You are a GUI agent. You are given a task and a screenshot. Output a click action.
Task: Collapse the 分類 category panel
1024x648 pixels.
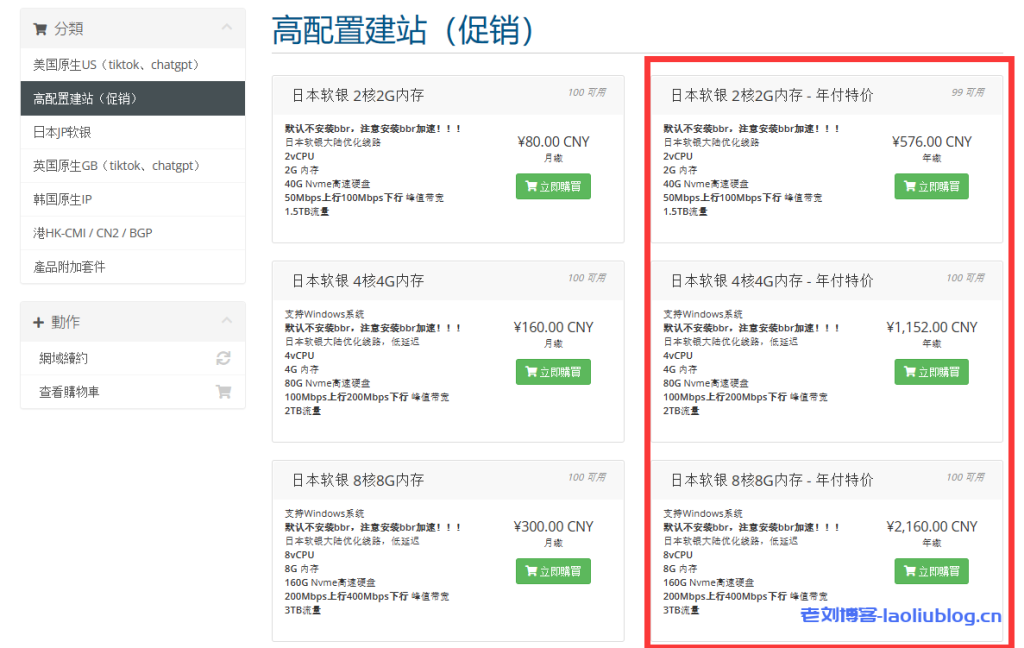tap(228, 29)
